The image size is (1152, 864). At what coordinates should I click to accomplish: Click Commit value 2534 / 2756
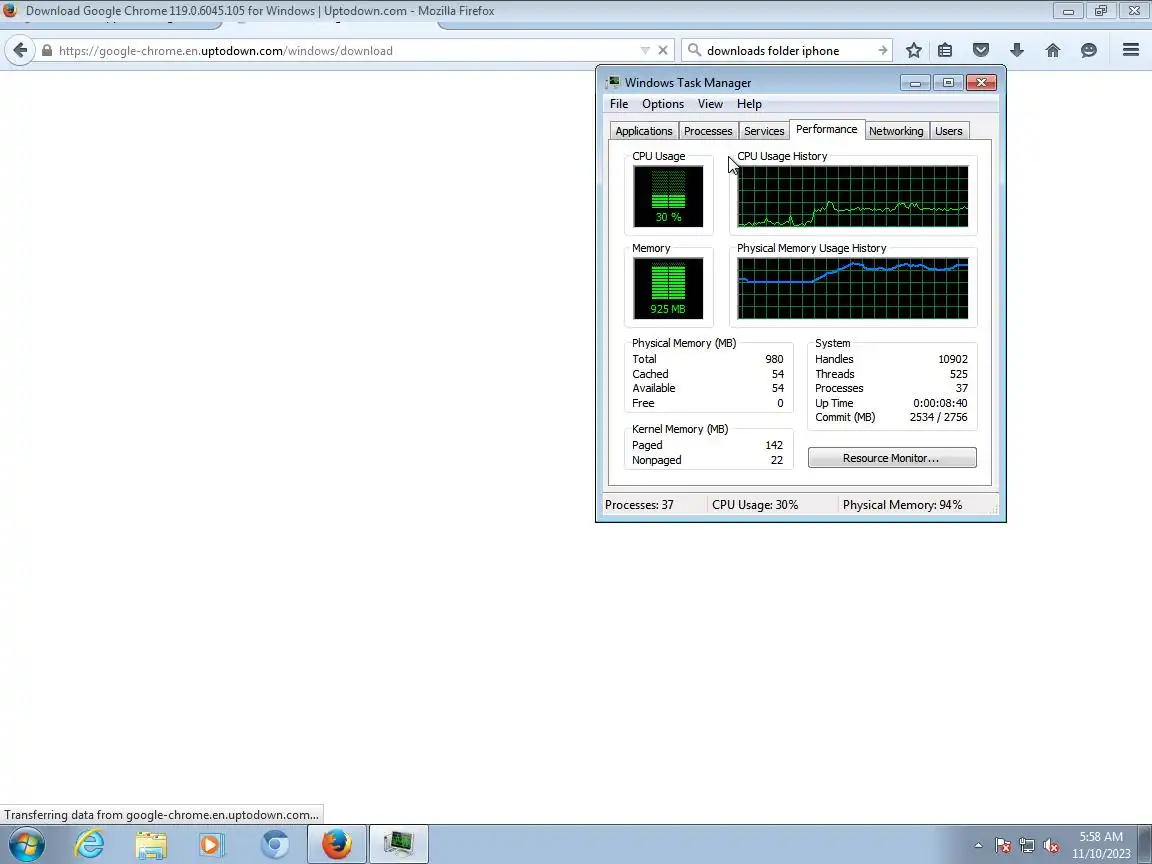(938, 417)
